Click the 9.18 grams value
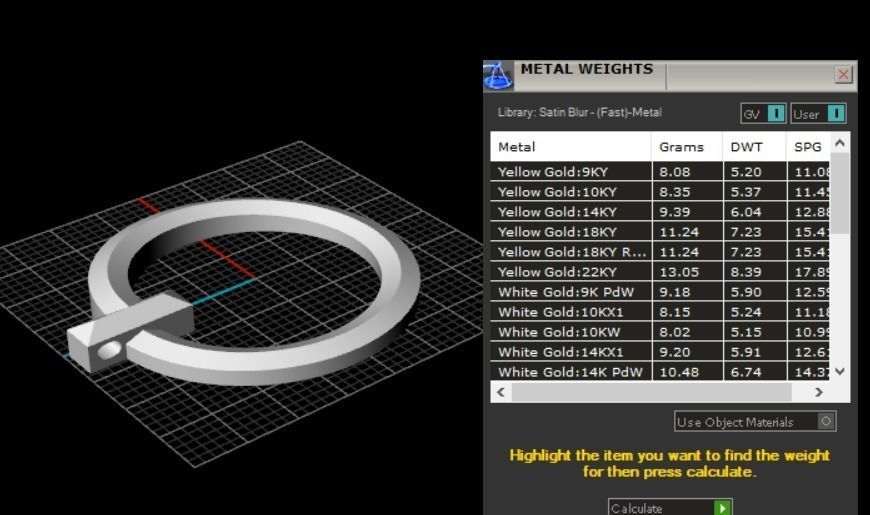 click(x=675, y=292)
